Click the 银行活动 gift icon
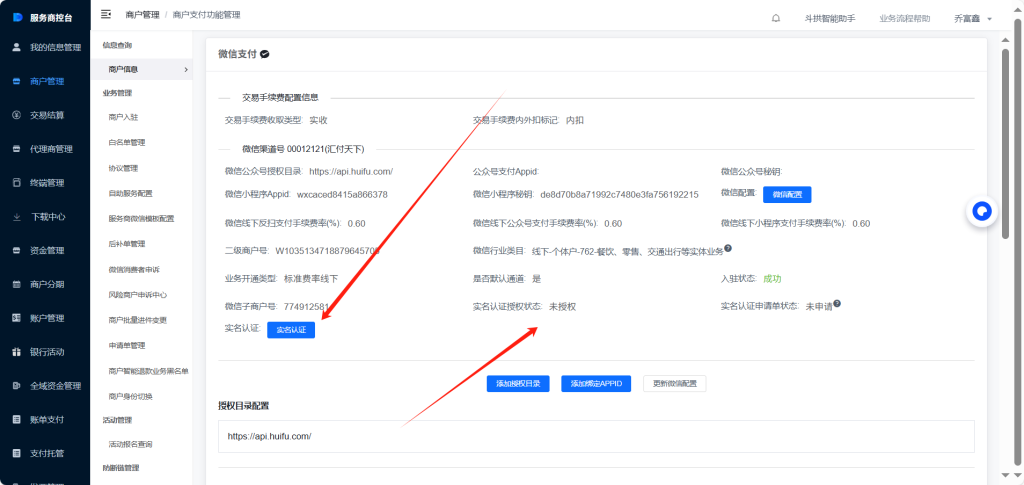Screen dimensions: 1024x485 coord(17,352)
